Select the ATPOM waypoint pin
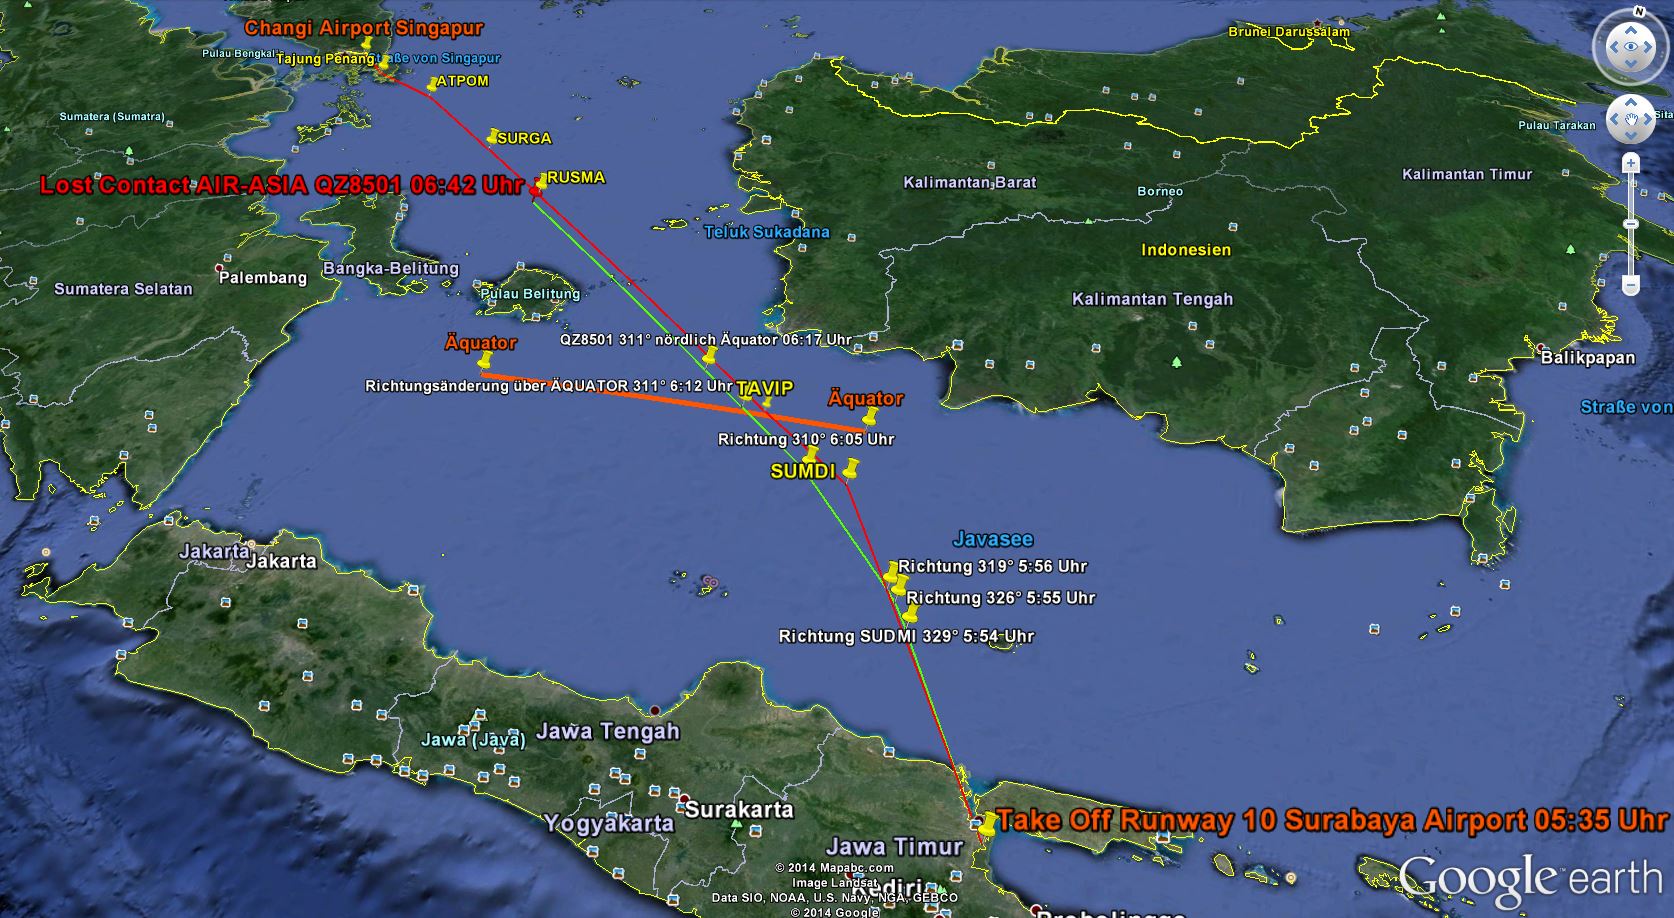 434,84
